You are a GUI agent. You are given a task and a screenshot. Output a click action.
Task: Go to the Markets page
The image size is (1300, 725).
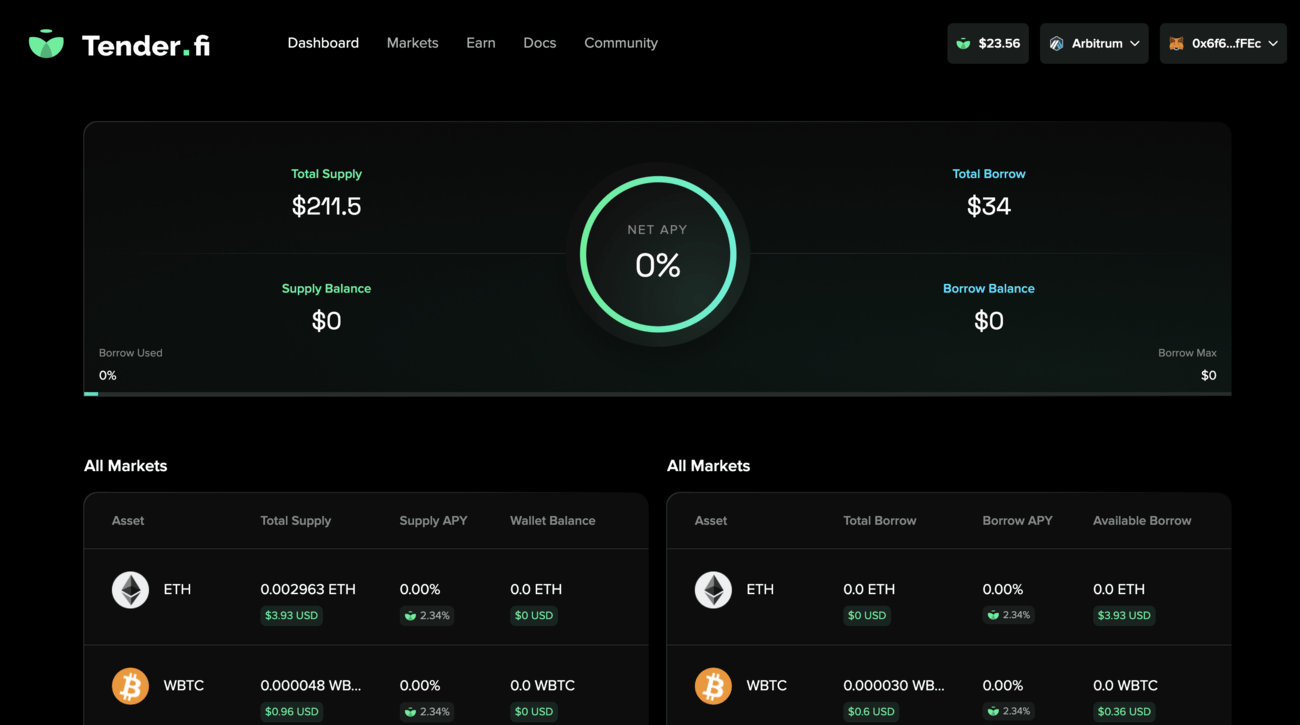(412, 43)
